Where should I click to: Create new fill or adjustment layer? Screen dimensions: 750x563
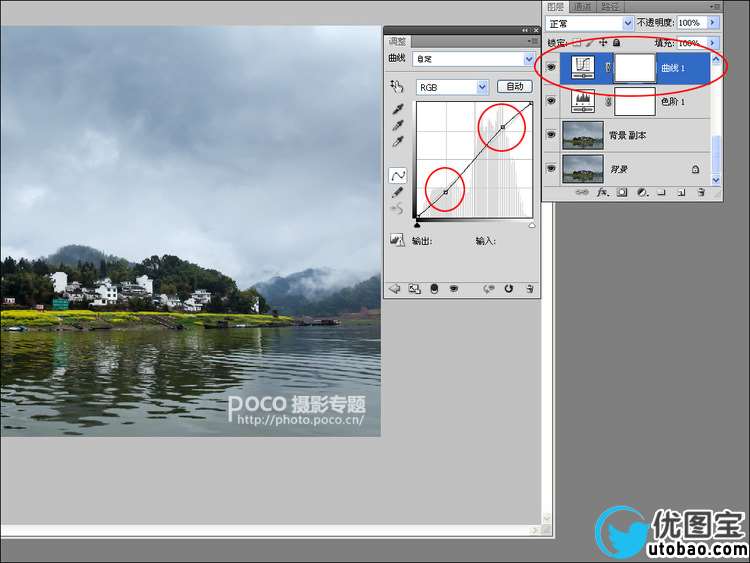(x=642, y=192)
